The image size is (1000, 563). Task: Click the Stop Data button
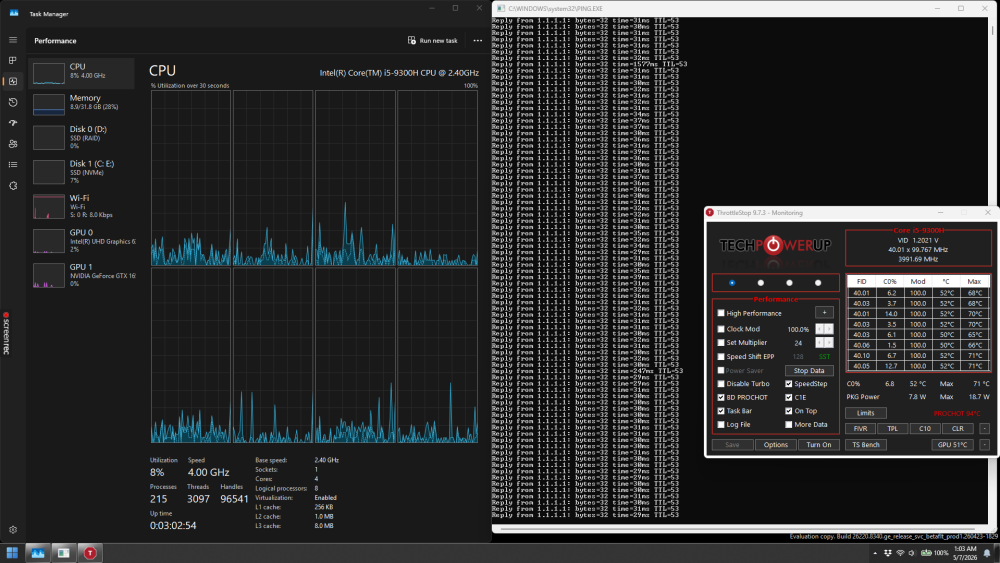click(809, 370)
